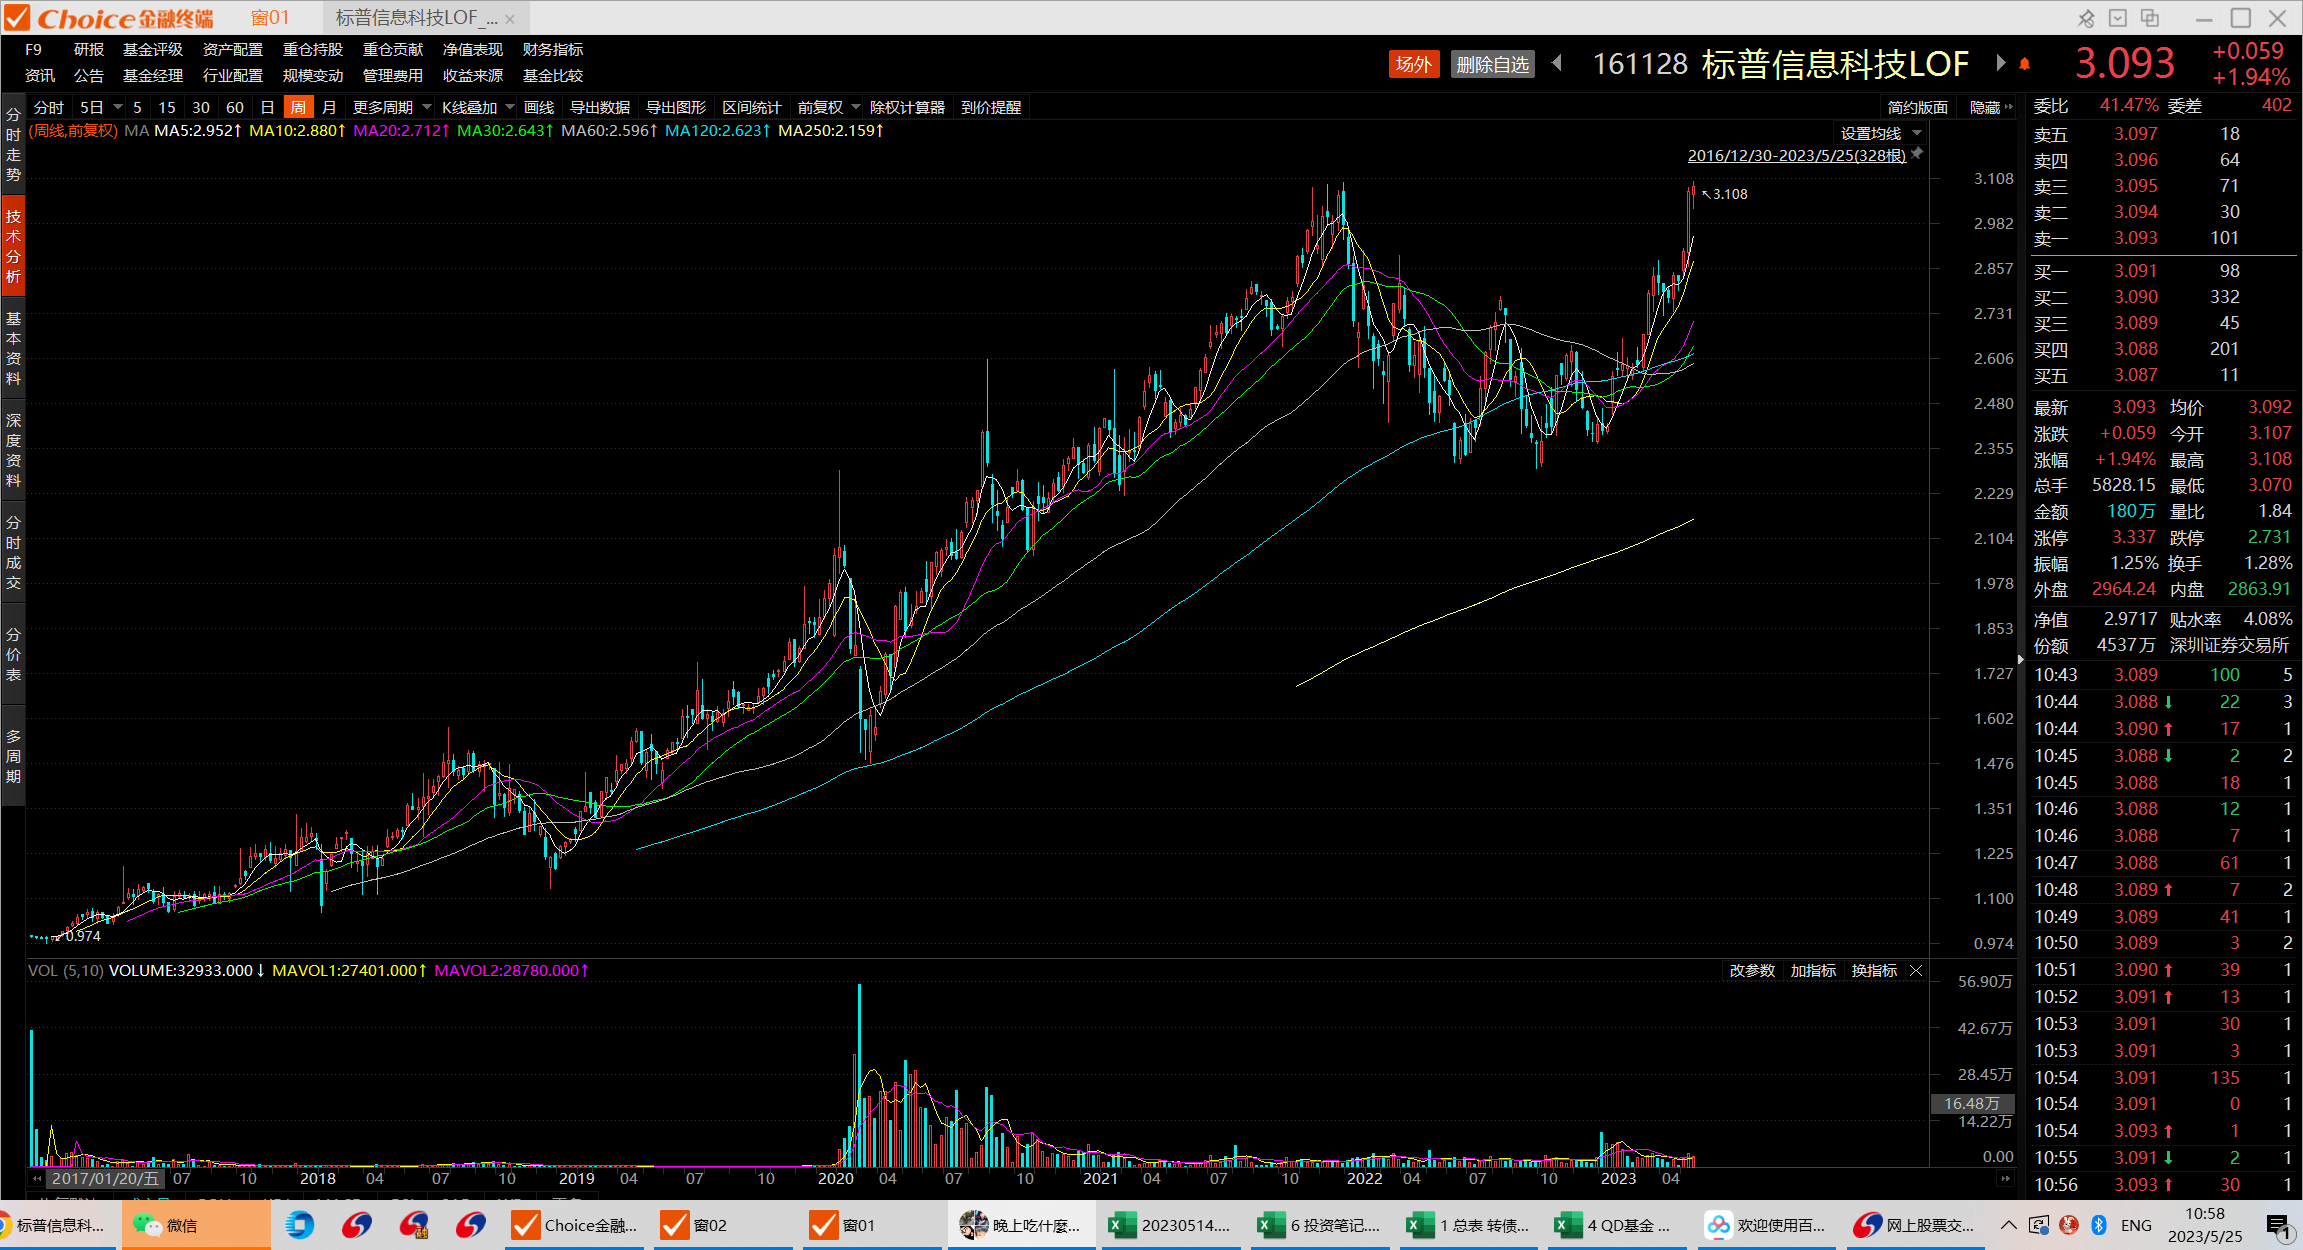Click the cascade windows icon in title bar
The height and width of the screenshot is (1250, 2303).
[2150, 18]
